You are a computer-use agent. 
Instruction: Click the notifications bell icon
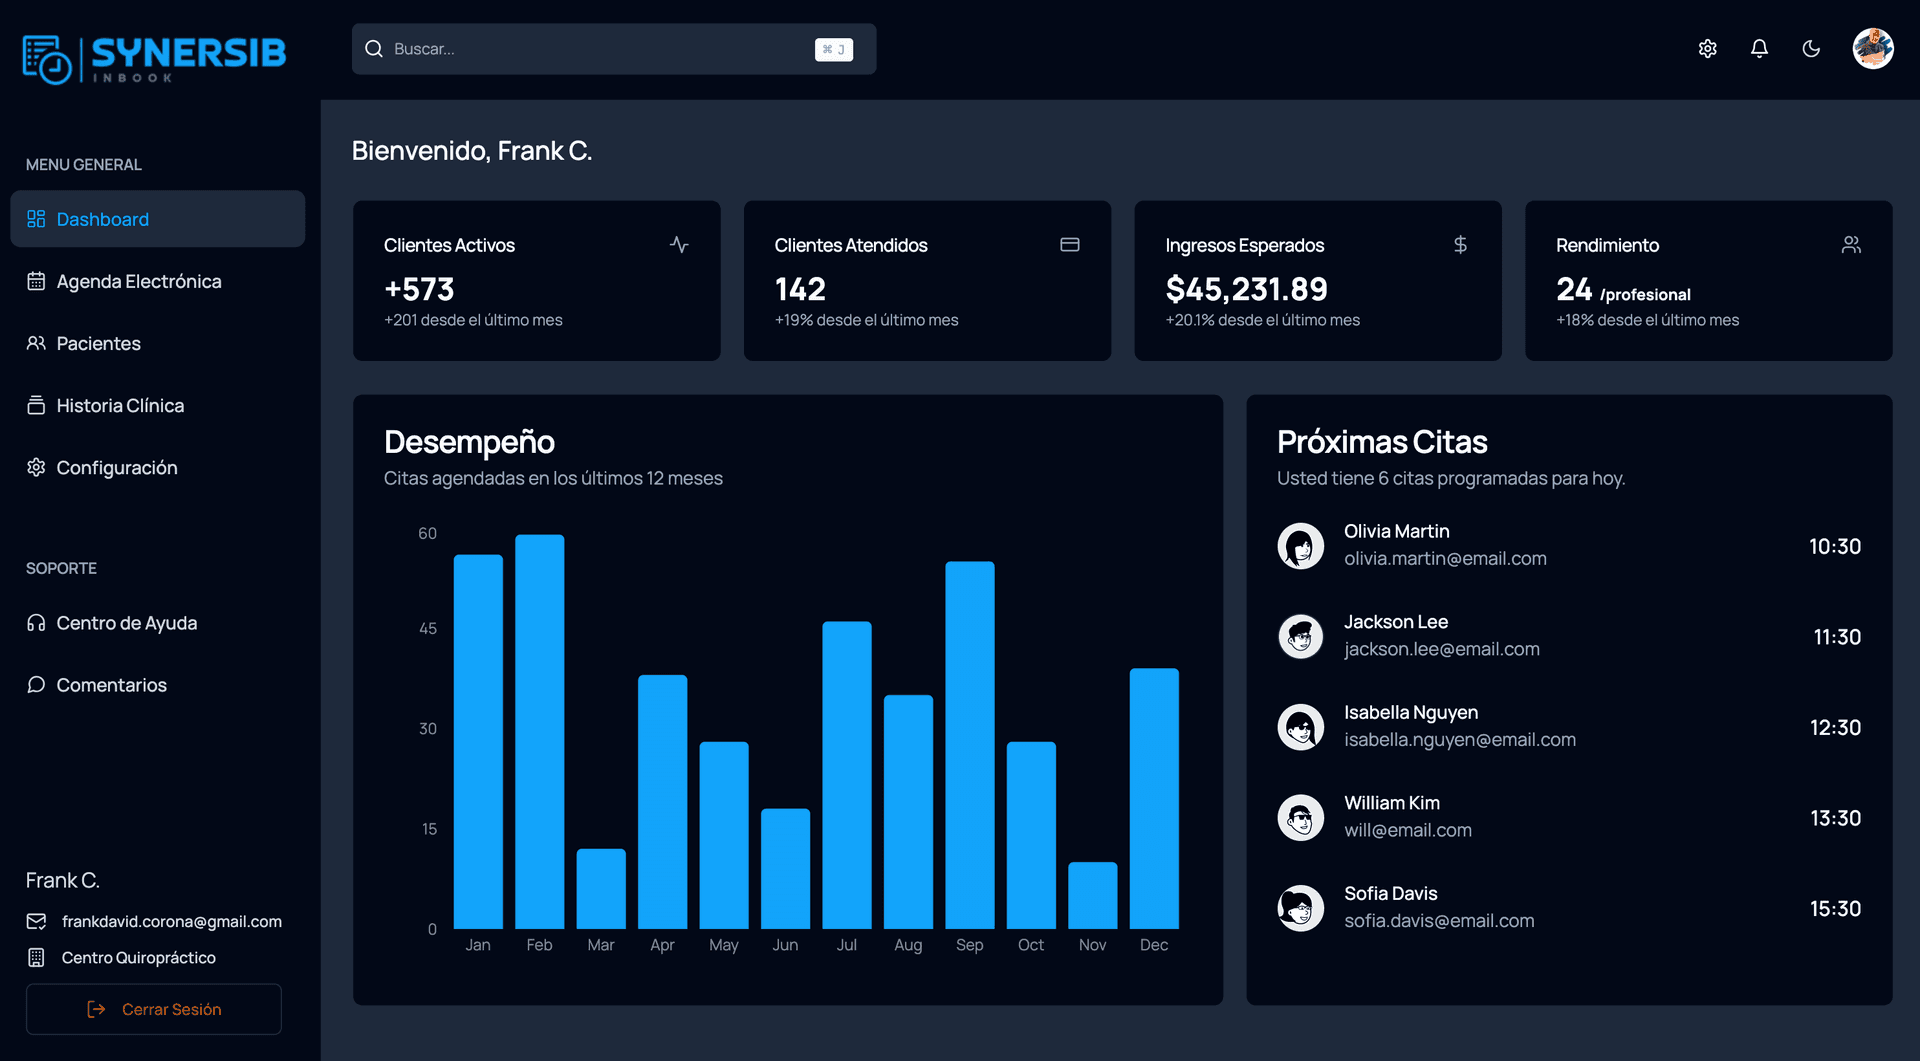click(1759, 49)
